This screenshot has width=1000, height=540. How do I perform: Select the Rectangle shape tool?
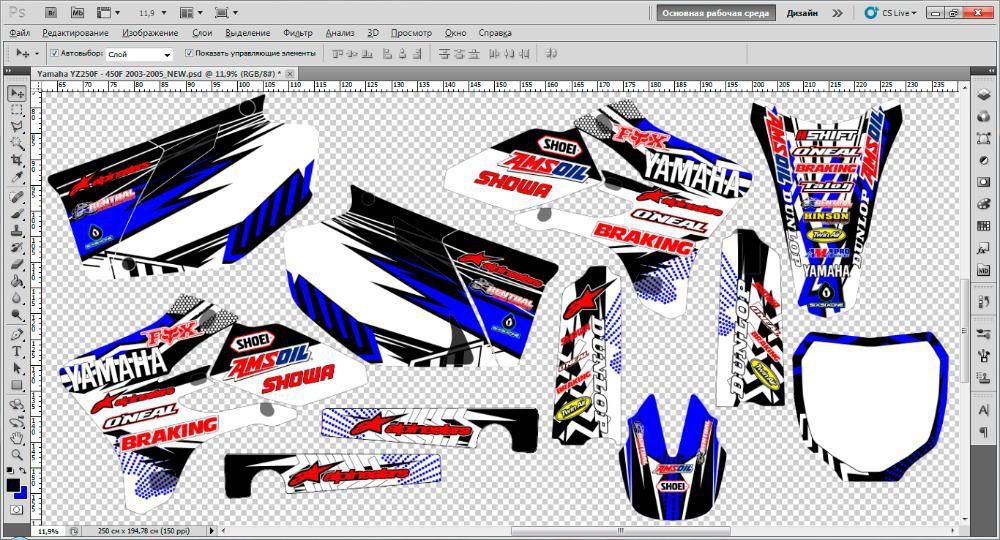[17, 384]
